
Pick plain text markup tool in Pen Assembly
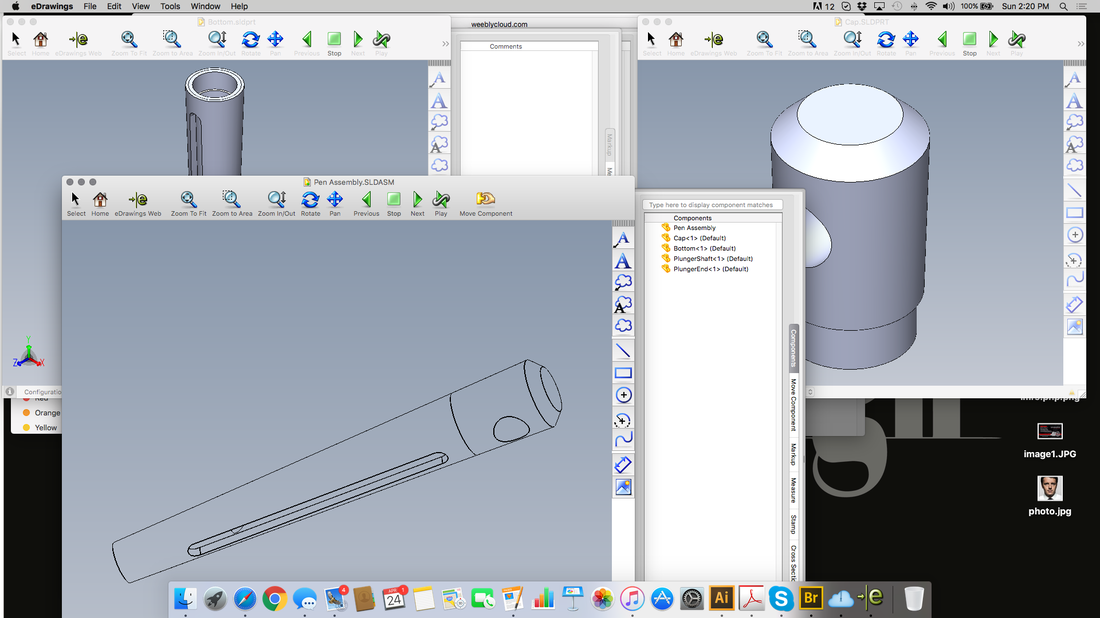pos(622,261)
